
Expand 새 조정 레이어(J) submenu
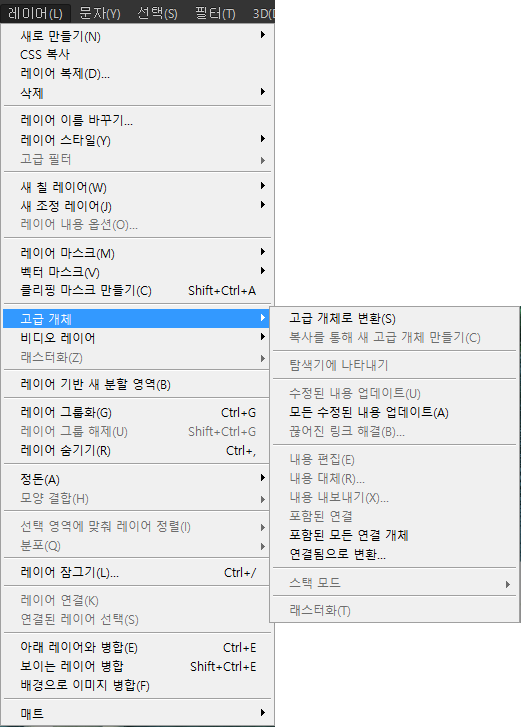click(137, 206)
